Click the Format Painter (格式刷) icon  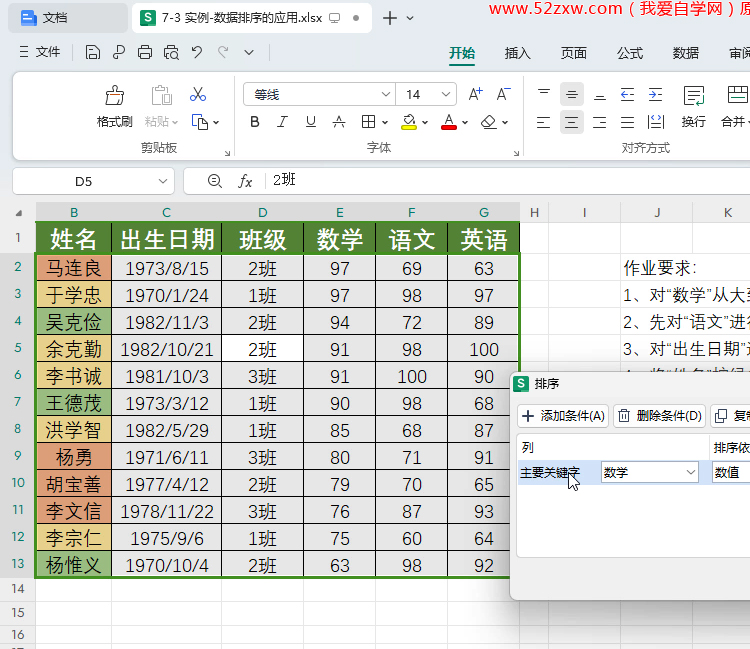pyautogui.click(x=114, y=95)
